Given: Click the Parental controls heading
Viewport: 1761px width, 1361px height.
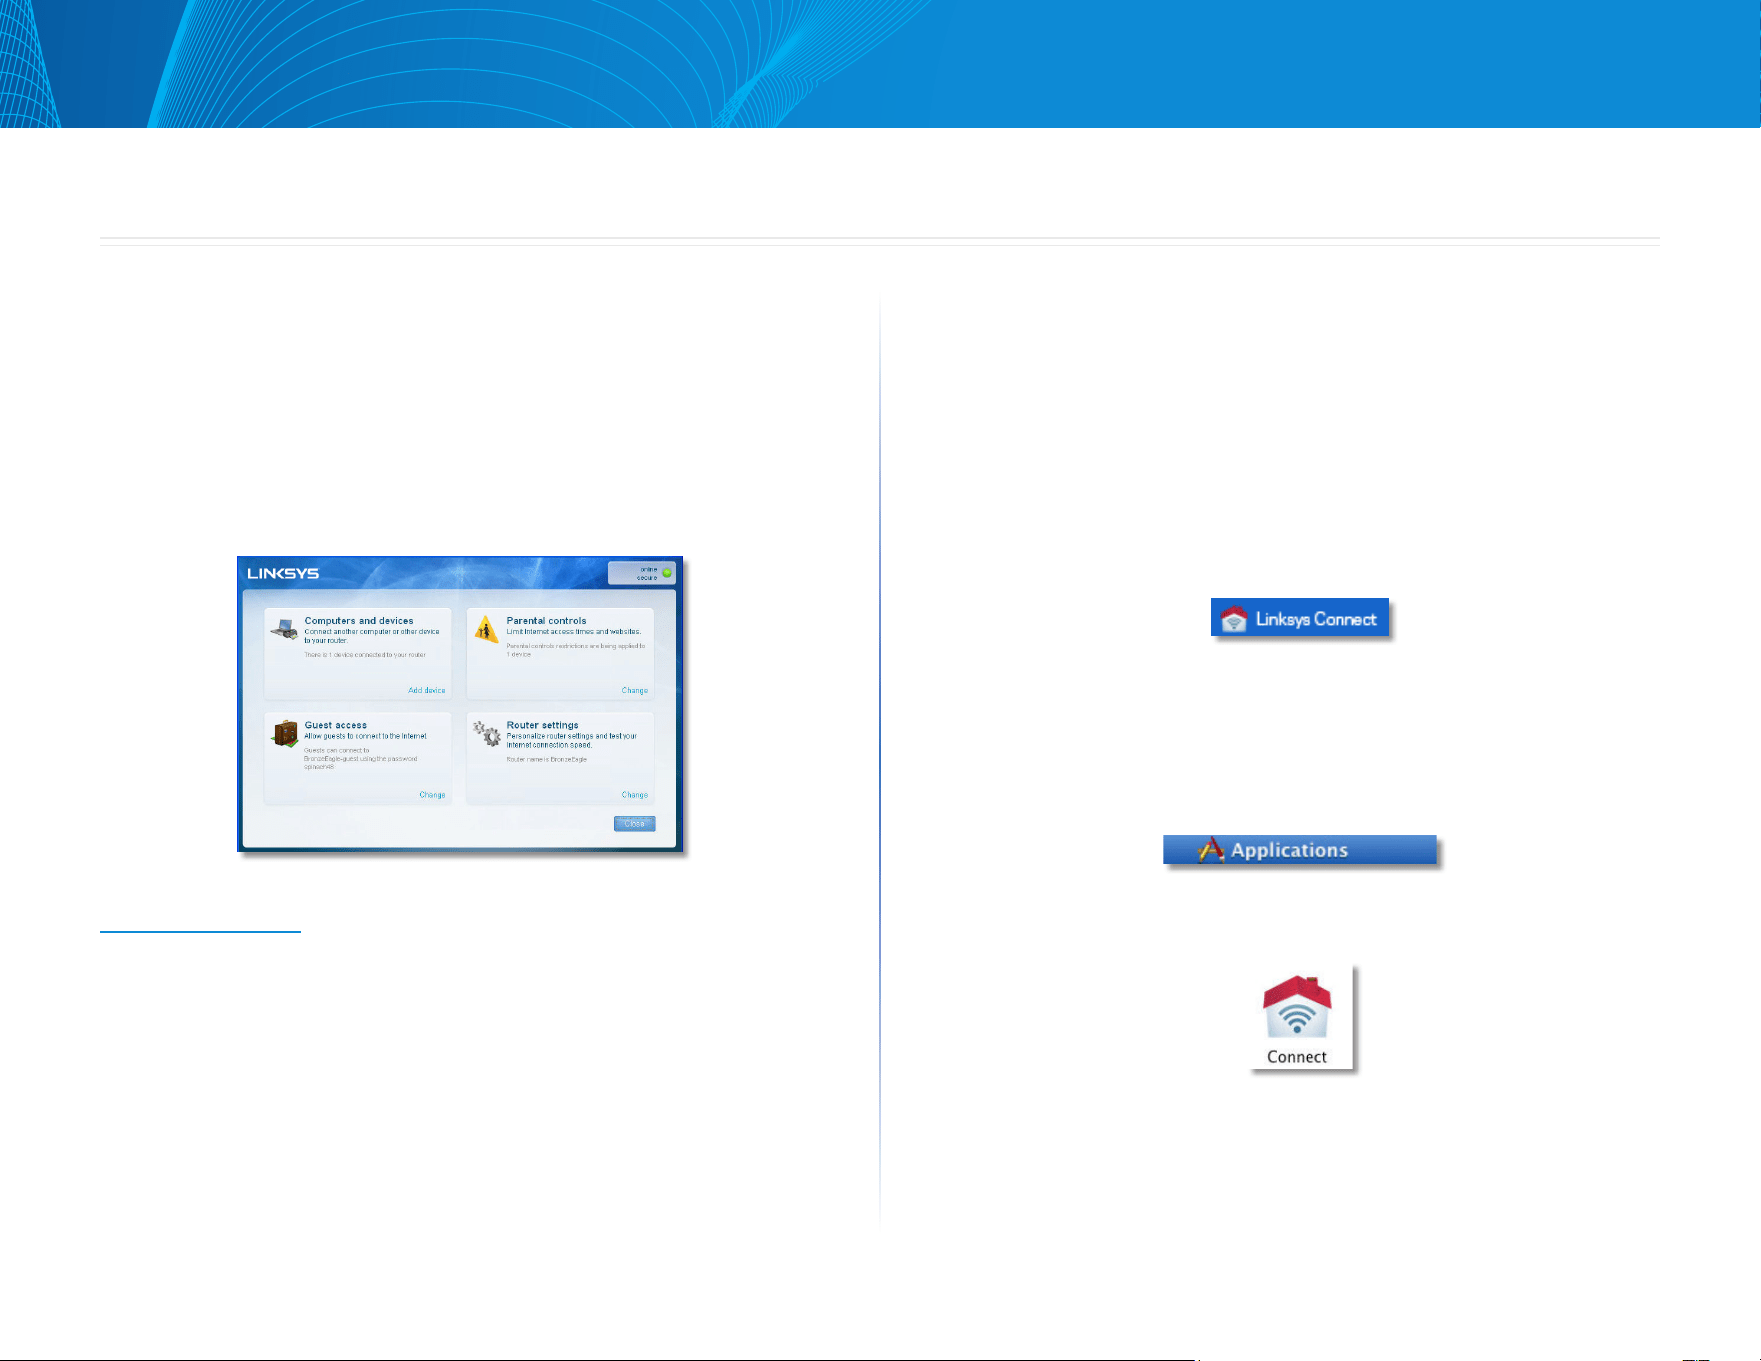Looking at the screenshot, I should pos(546,621).
